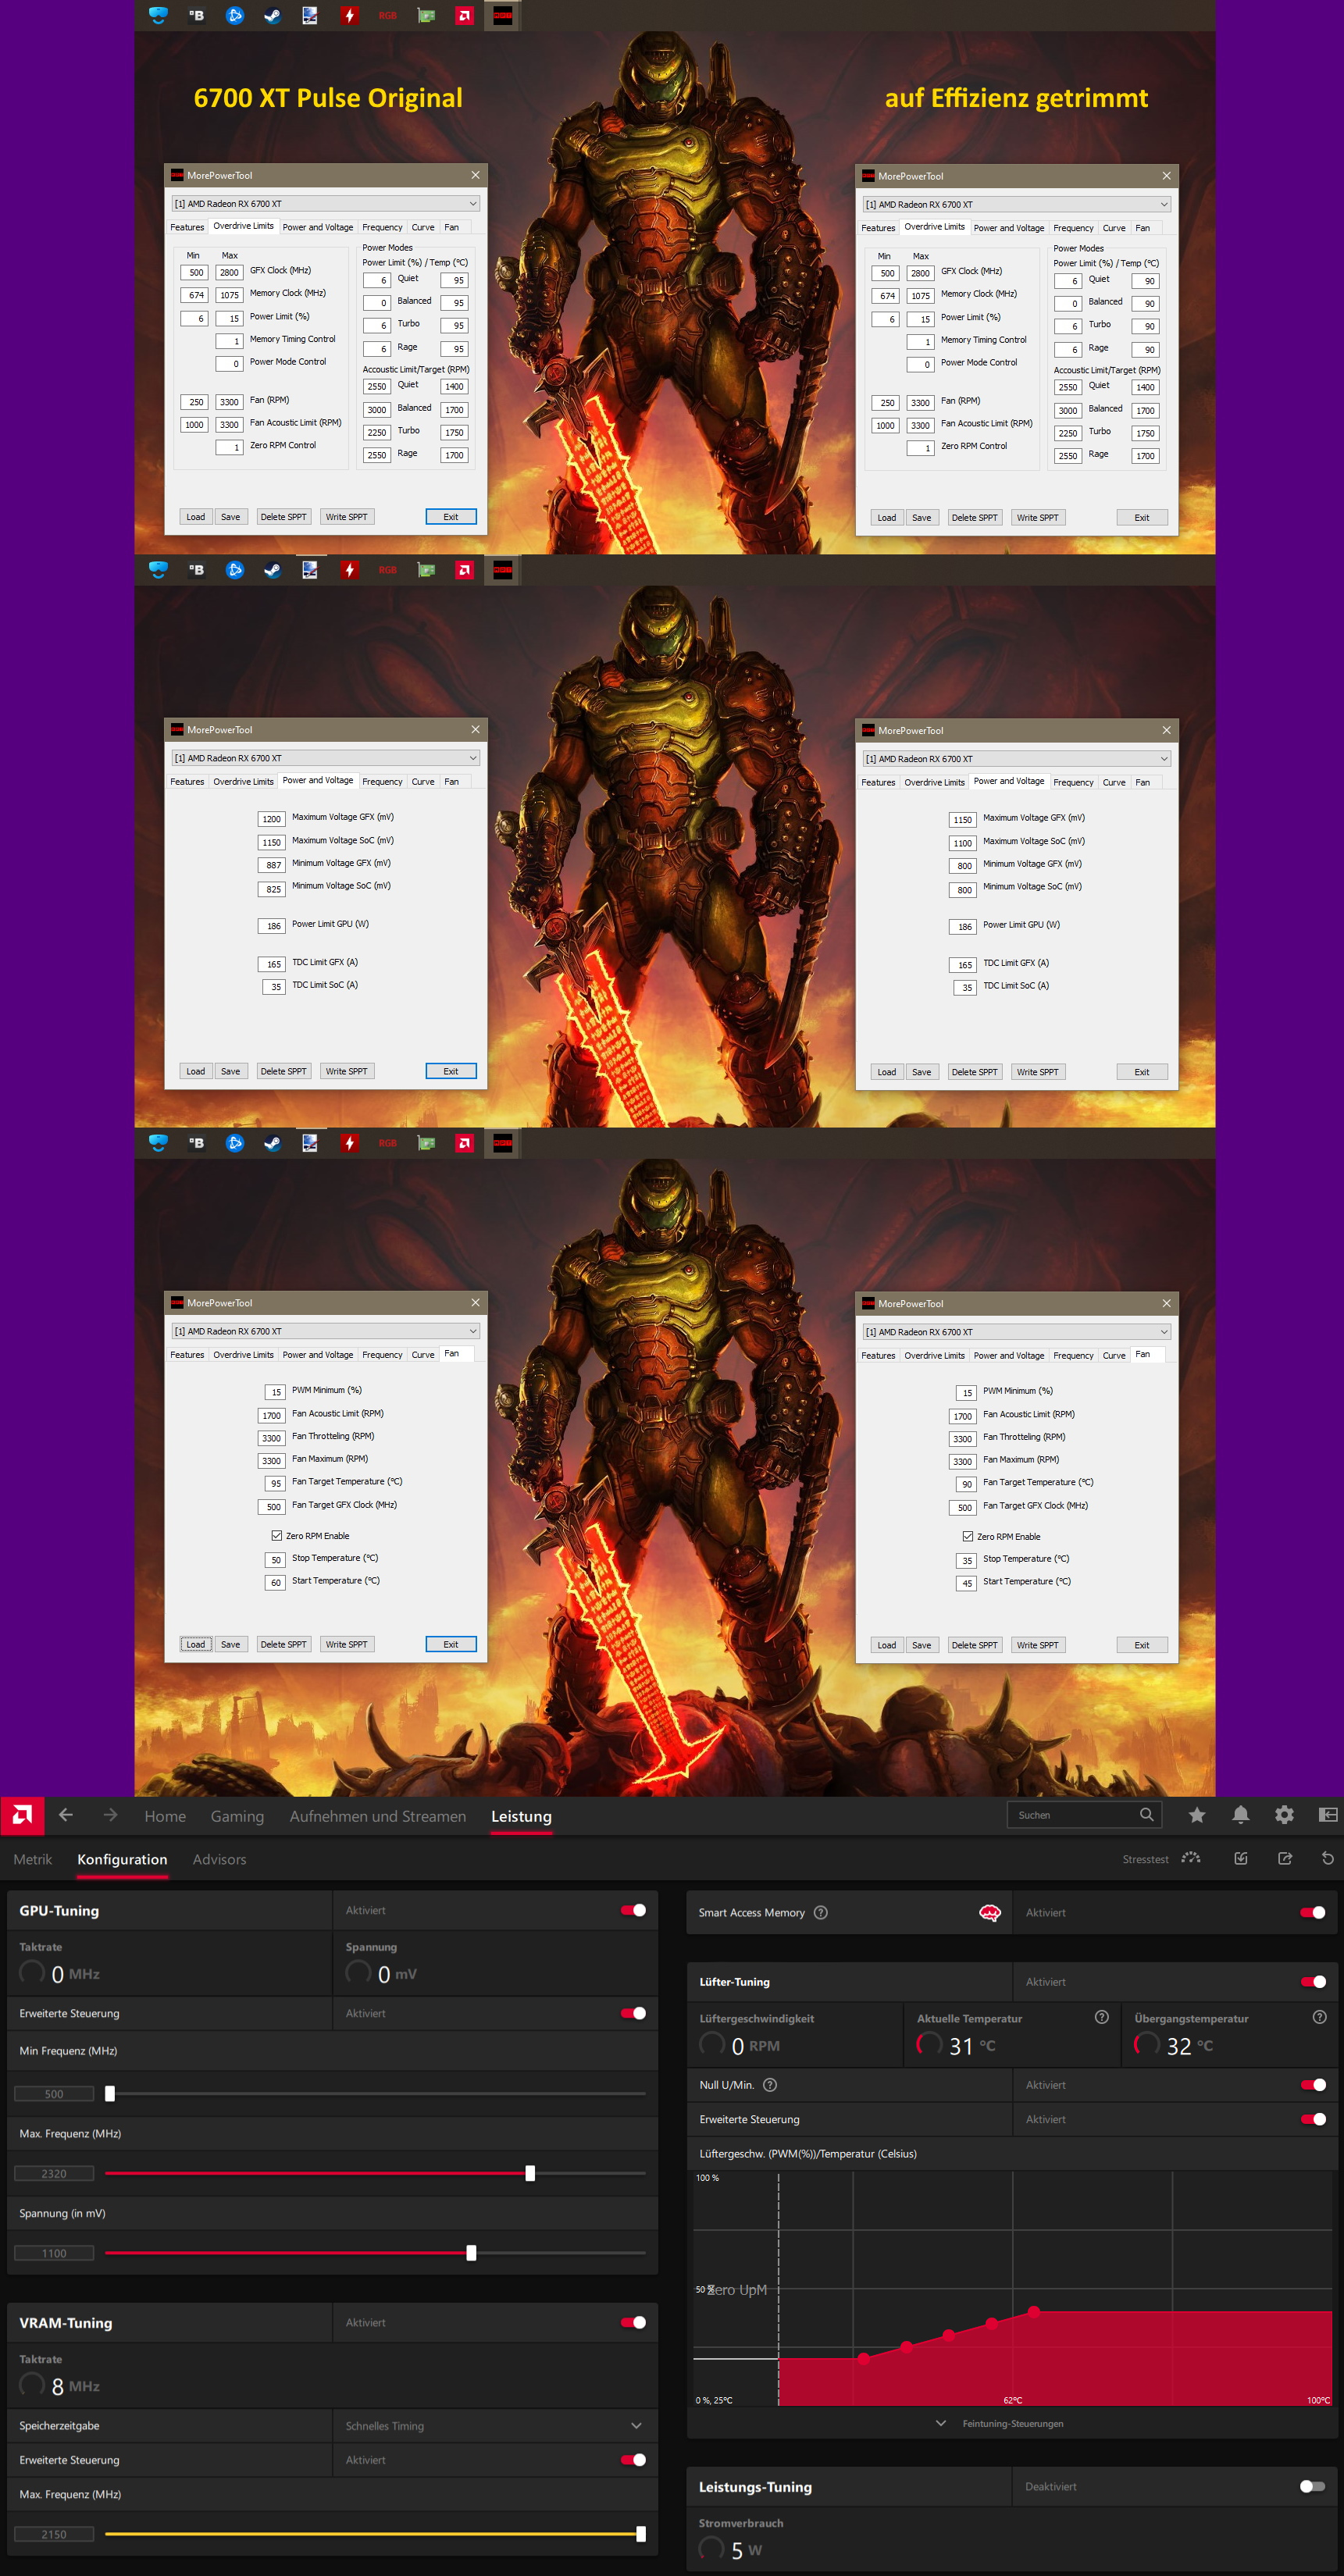The width and height of the screenshot is (1344, 2576).
Task: Click red RGB icon in the topmost taskbar strip
Action: coord(387,15)
